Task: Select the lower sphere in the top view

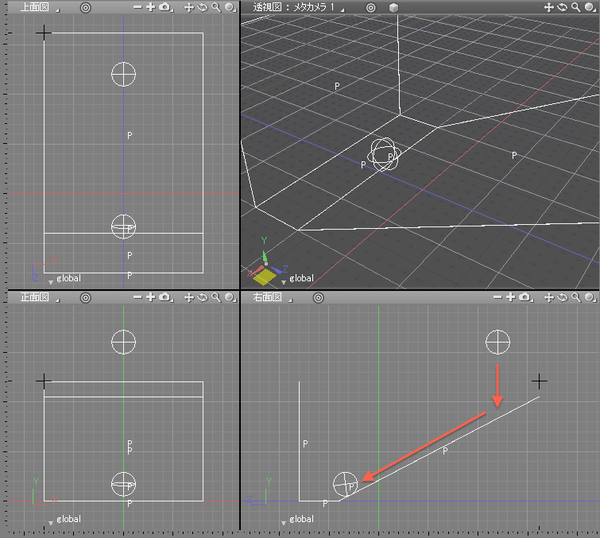Action: click(124, 227)
